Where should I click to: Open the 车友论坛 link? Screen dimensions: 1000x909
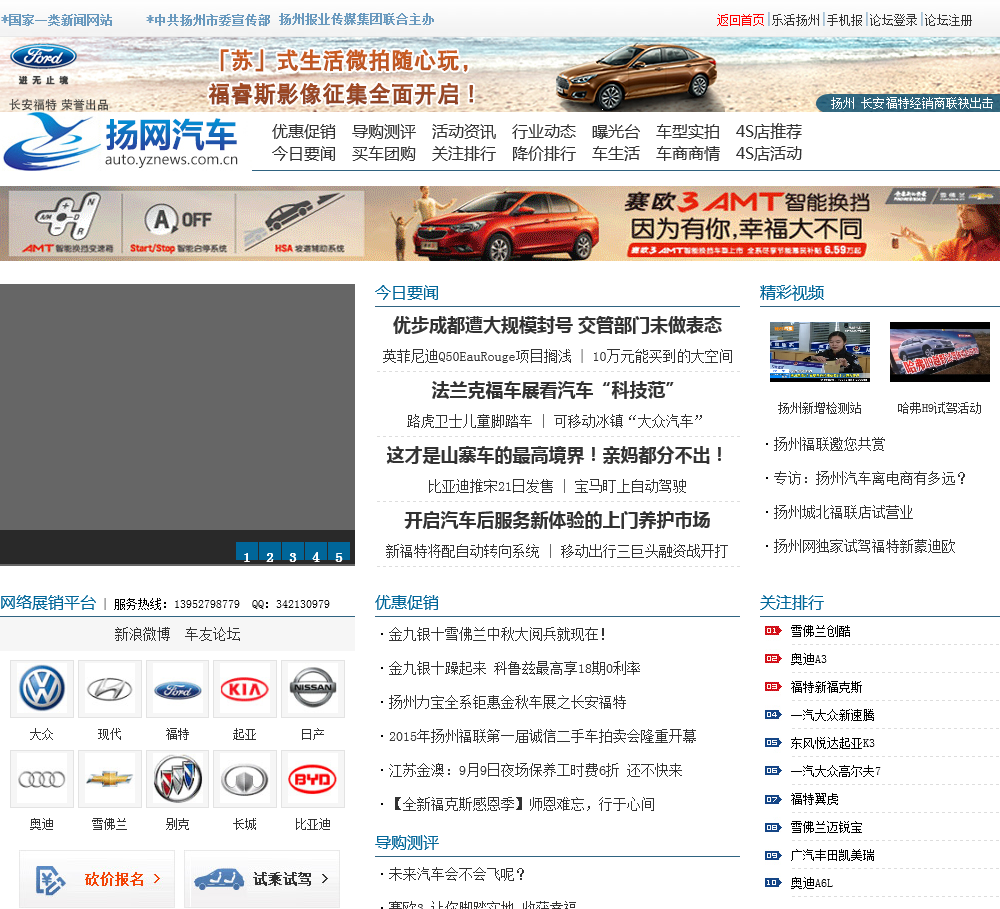212,634
